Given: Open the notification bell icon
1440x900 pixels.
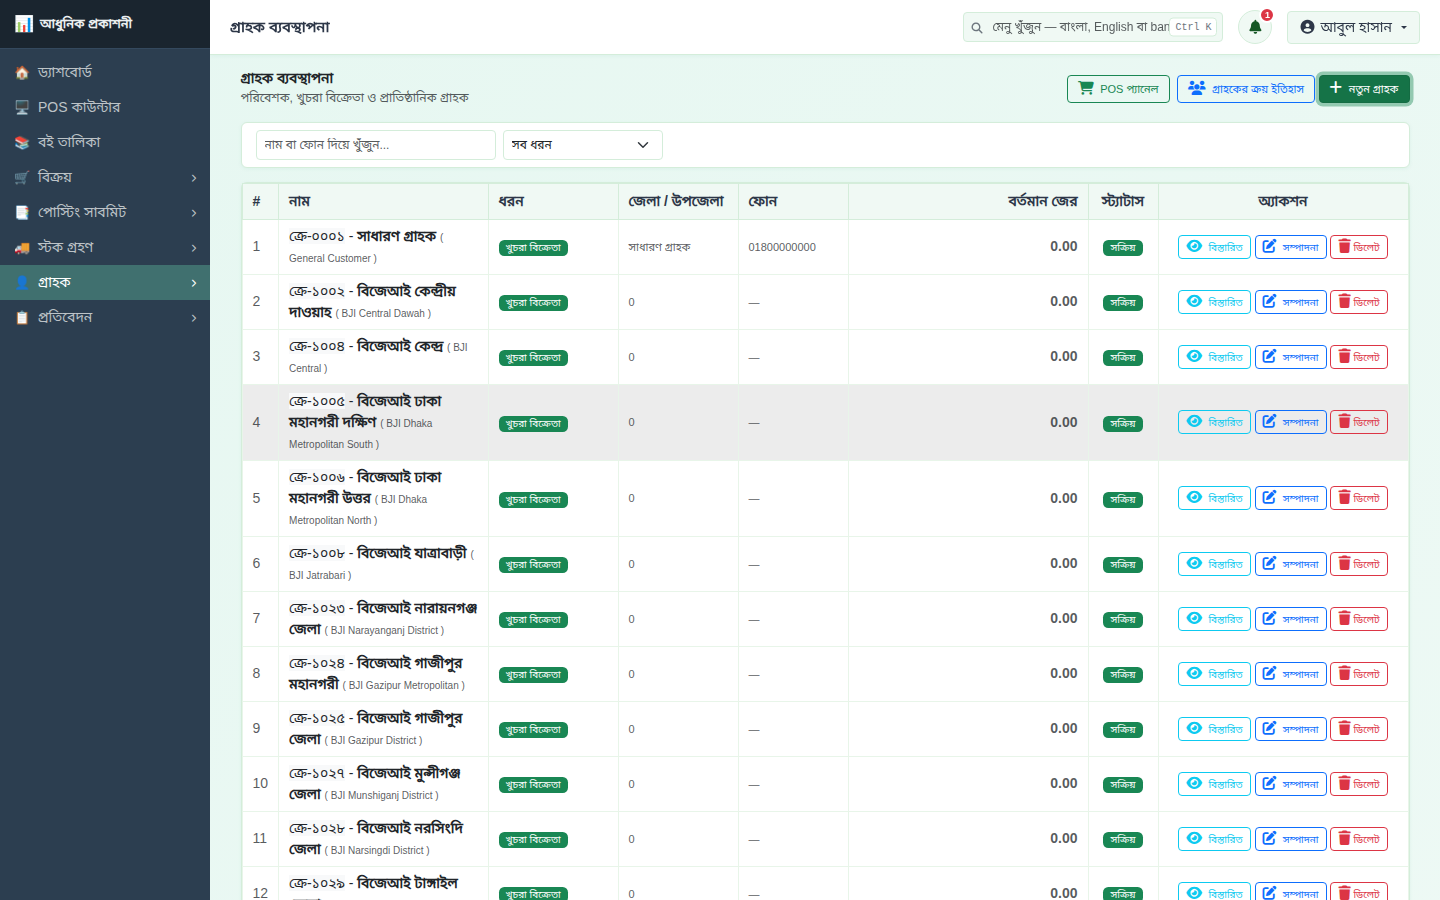Looking at the screenshot, I should click(x=1255, y=27).
